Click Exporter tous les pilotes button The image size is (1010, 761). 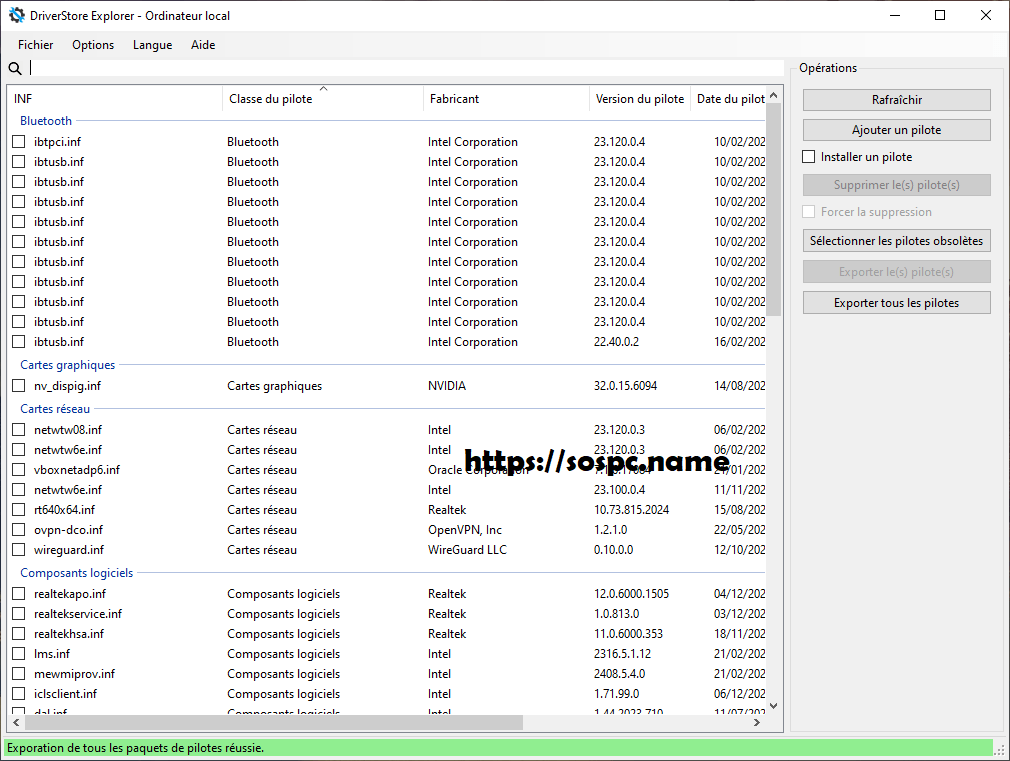(x=896, y=303)
